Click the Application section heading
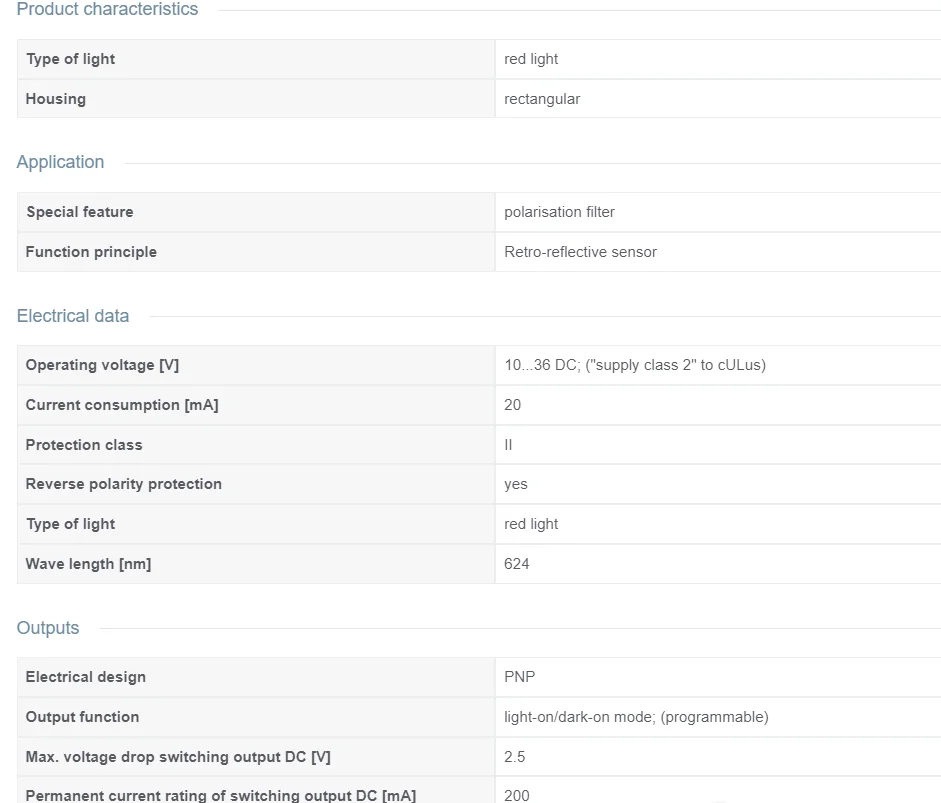This screenshot has height=803, width=941. (60, 162)
